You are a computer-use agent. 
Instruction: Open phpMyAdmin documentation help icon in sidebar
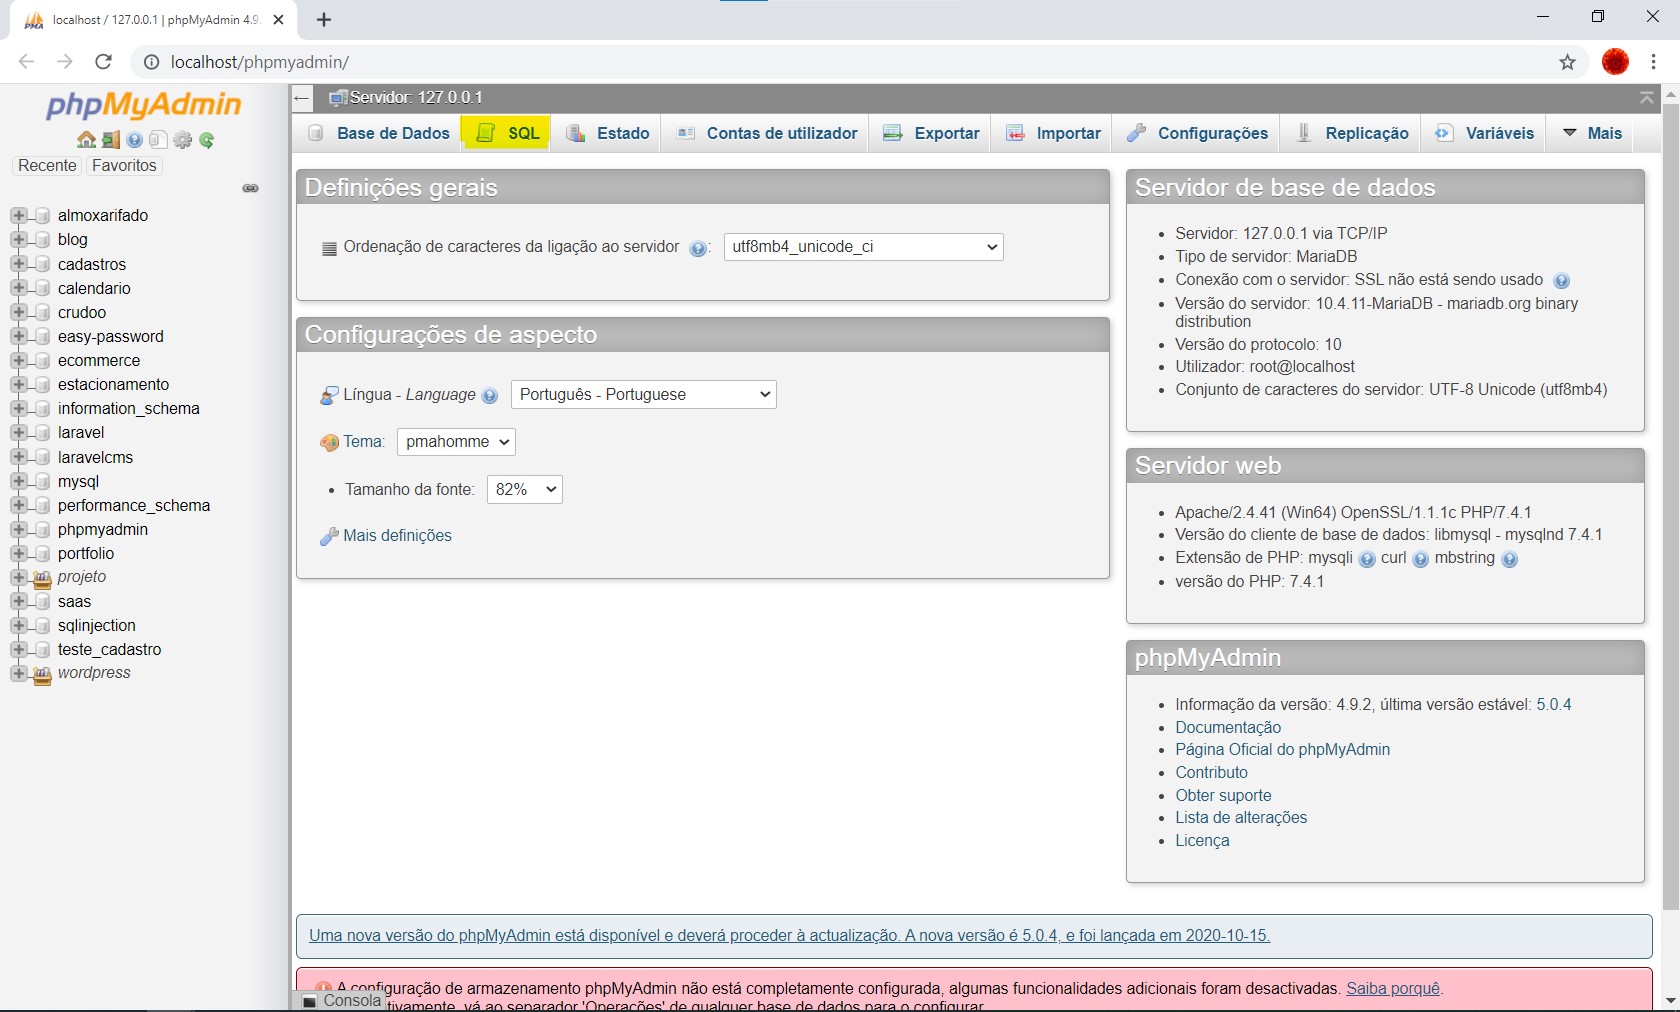(x=135, y=140)
